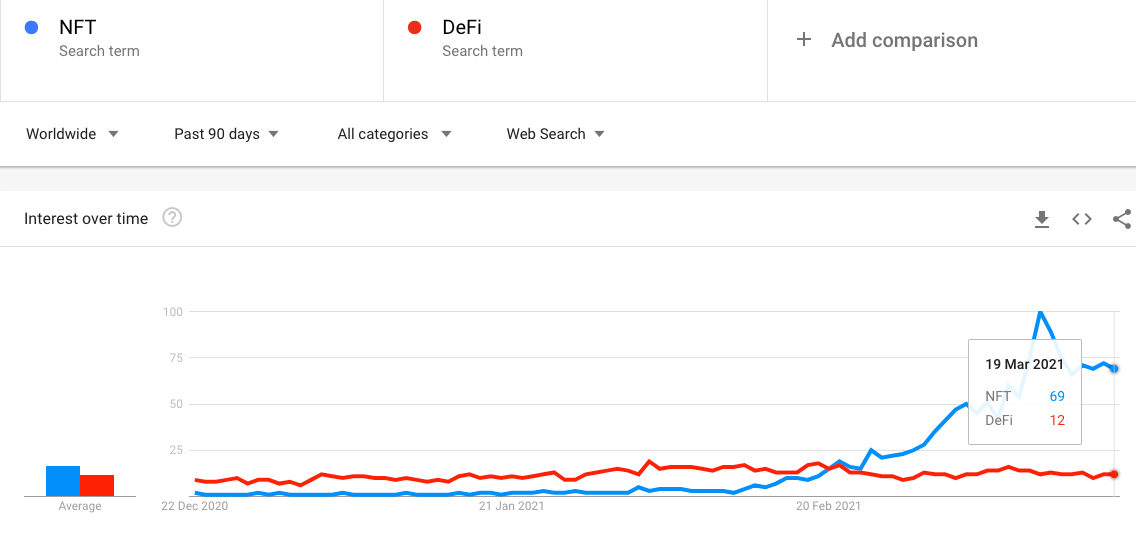Screen dimensions: 1136x537
Task: Open the Interest over time help icon
Action: 172,217
